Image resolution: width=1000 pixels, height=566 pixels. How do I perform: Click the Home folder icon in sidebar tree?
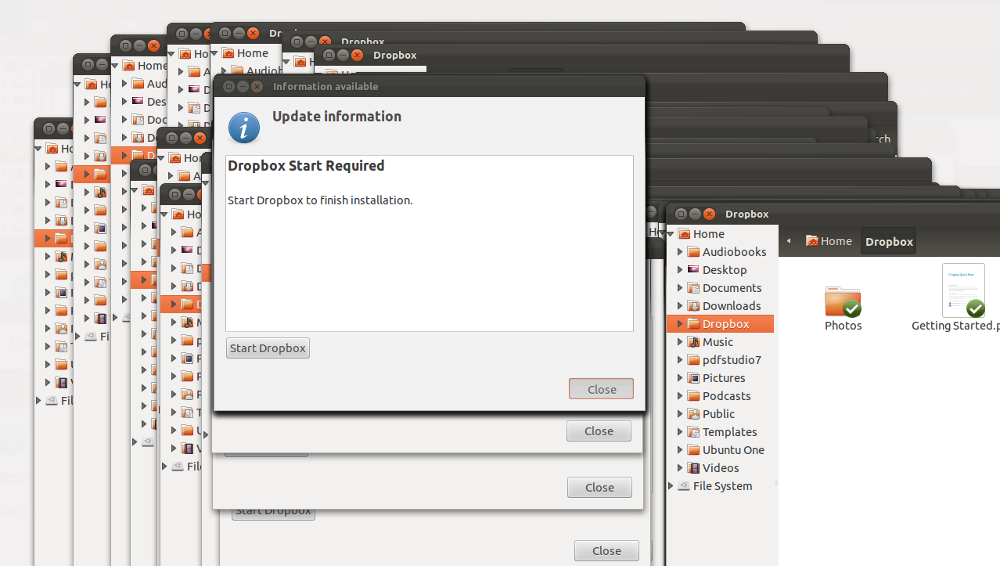[684, 234]
